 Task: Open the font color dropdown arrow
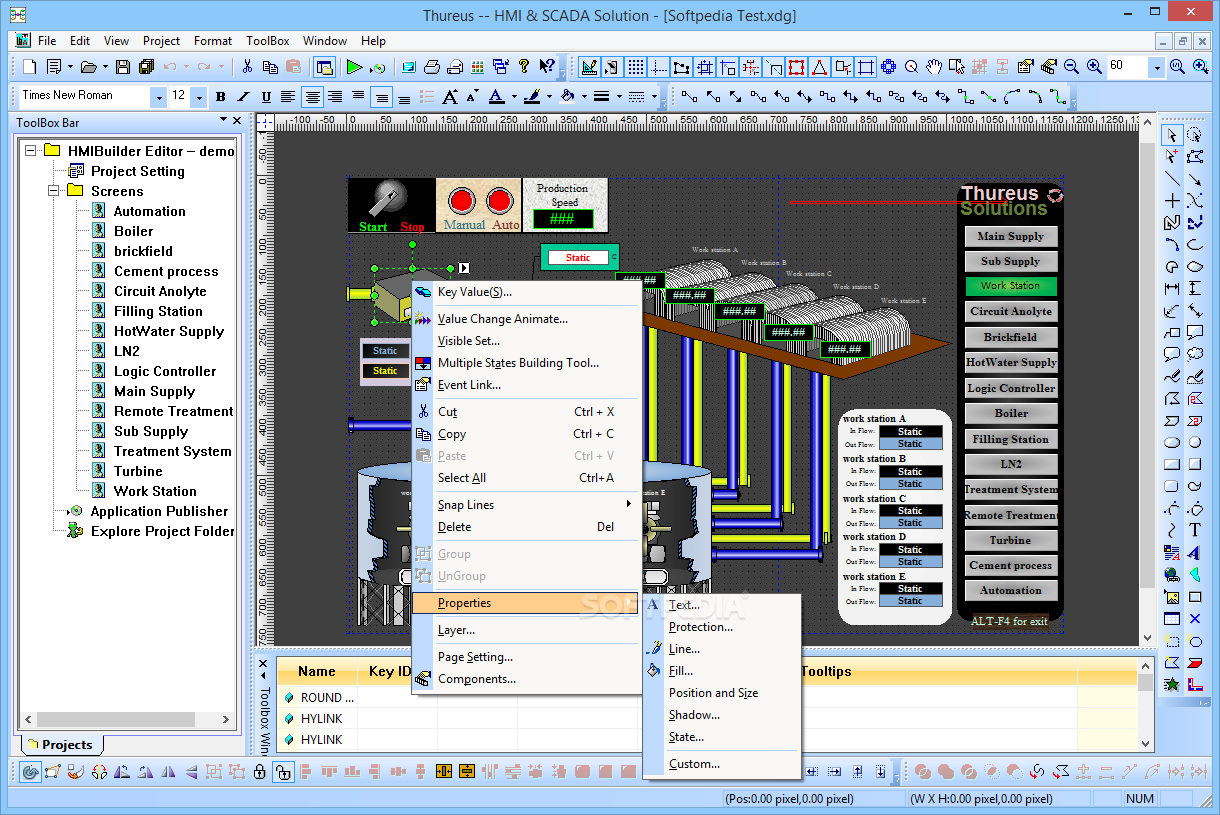click(514, 97)
